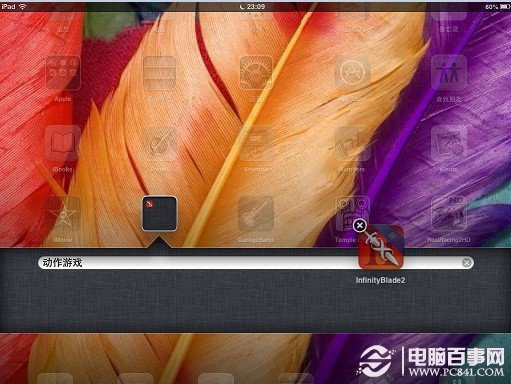
Task: Open the iBooks app icon
Action: (x=63, y=143)
